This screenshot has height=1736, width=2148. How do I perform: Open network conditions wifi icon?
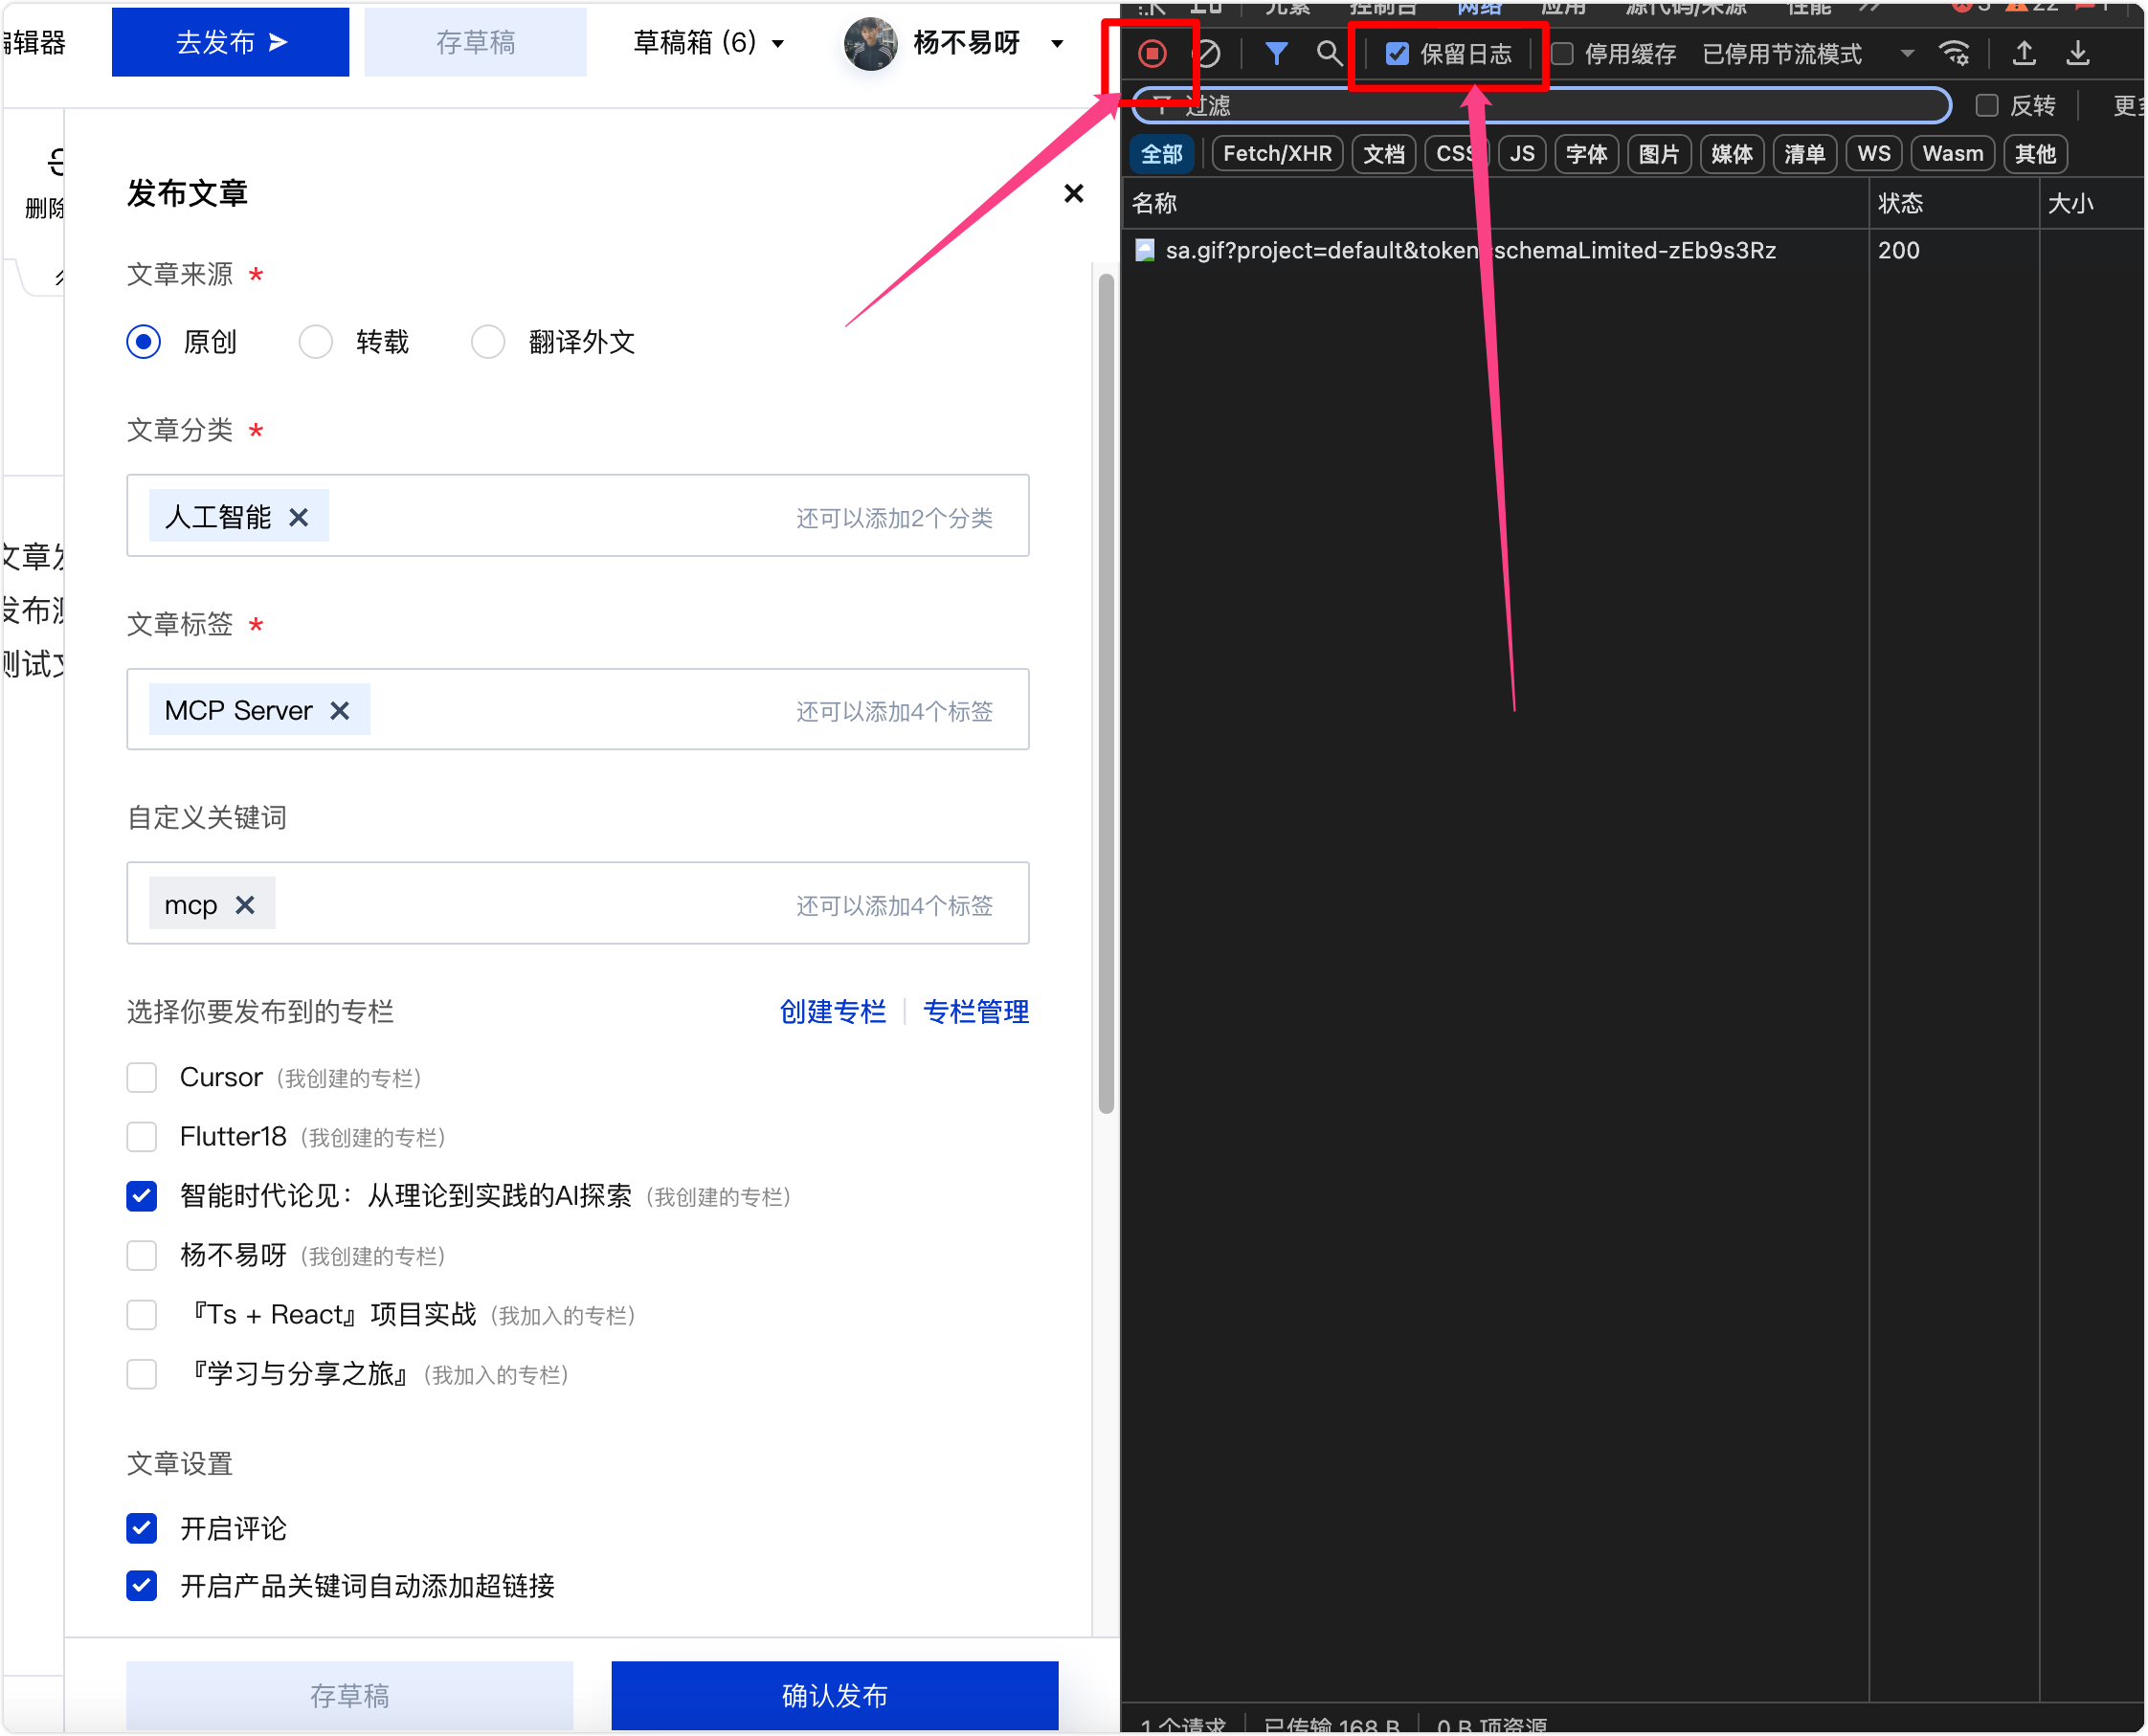(1953, 53)
